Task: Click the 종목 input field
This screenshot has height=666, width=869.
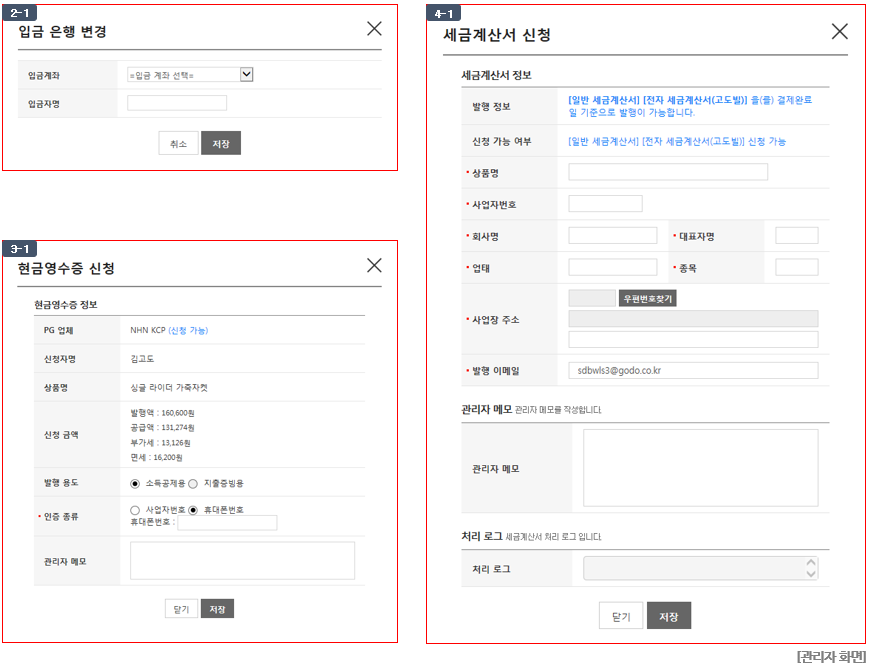Action: coord(796,267)
